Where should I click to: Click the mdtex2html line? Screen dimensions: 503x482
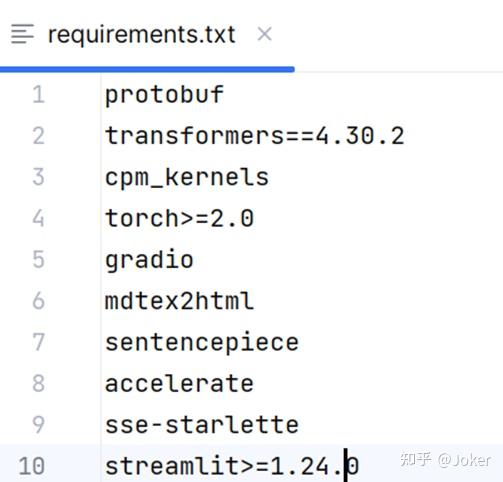pos(179,301)
